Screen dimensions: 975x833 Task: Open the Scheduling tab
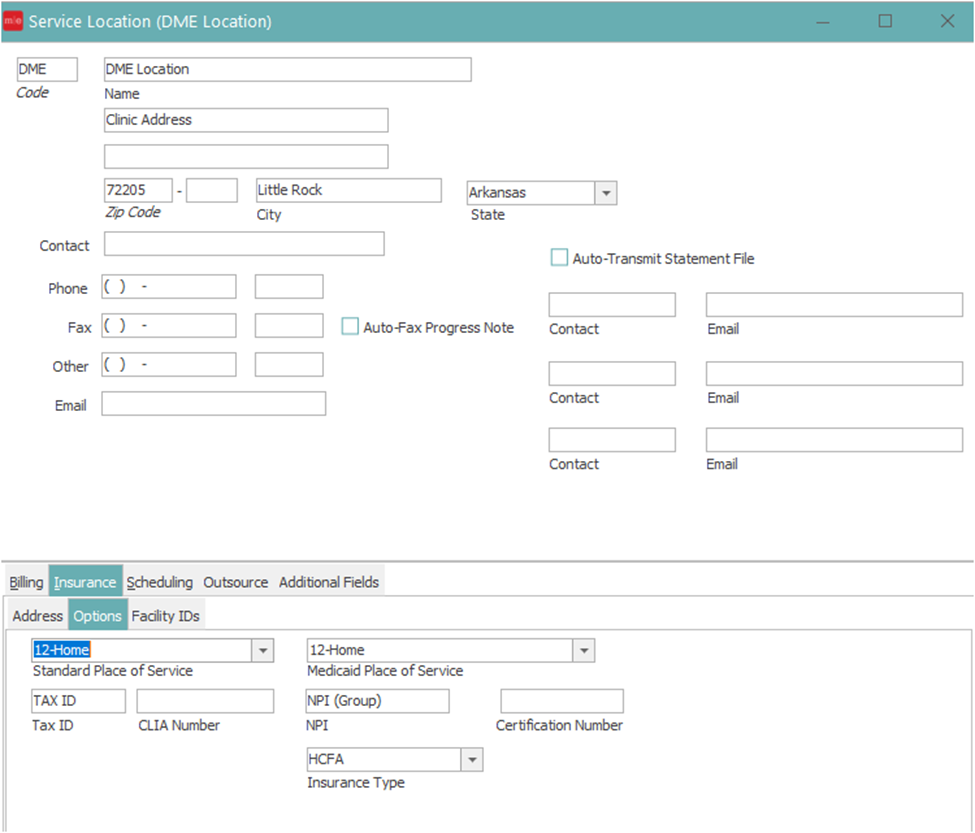[160, 582]
